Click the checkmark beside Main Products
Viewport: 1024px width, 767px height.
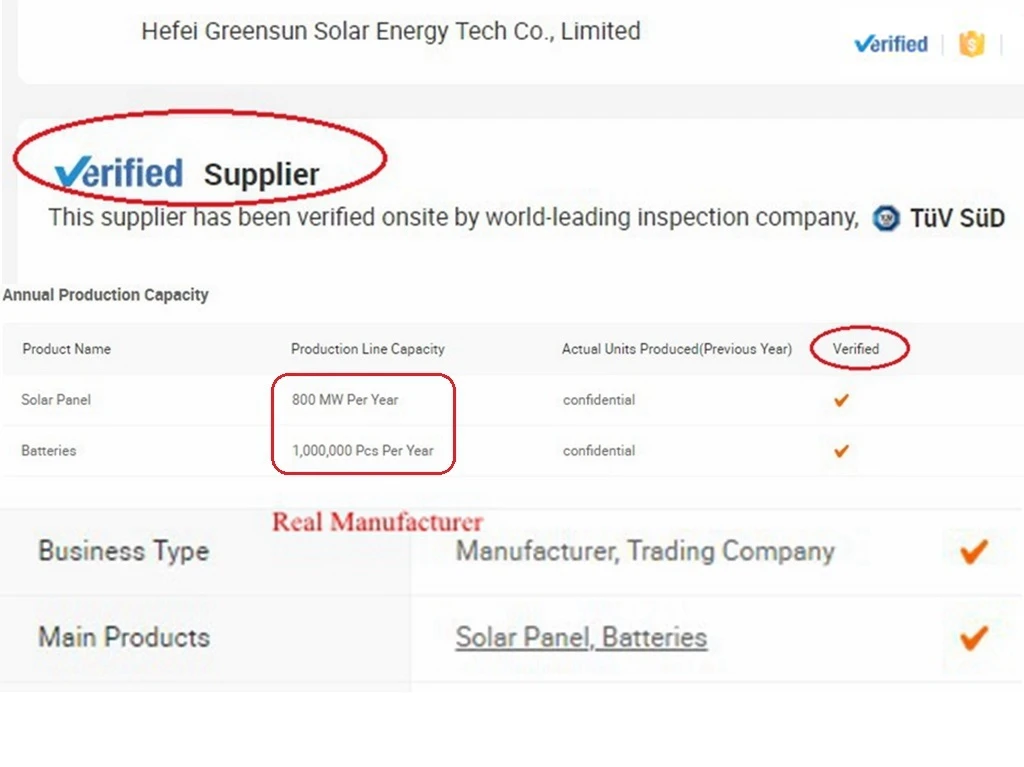973,638
